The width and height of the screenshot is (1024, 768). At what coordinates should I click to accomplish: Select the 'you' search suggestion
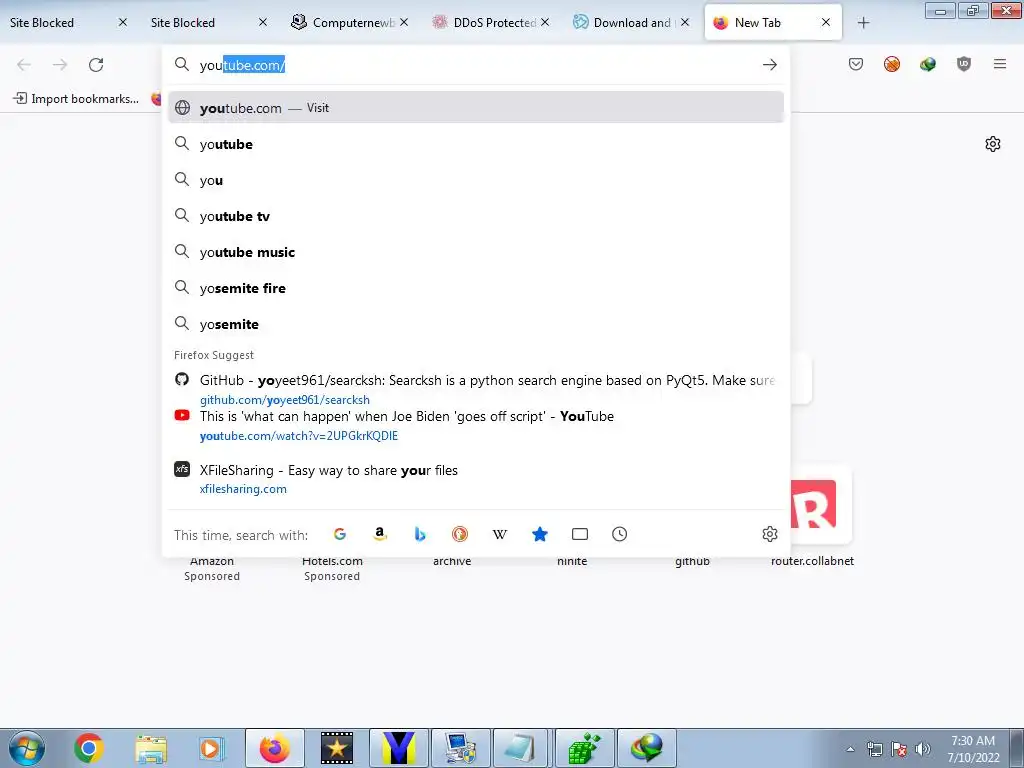click(475, 180)
